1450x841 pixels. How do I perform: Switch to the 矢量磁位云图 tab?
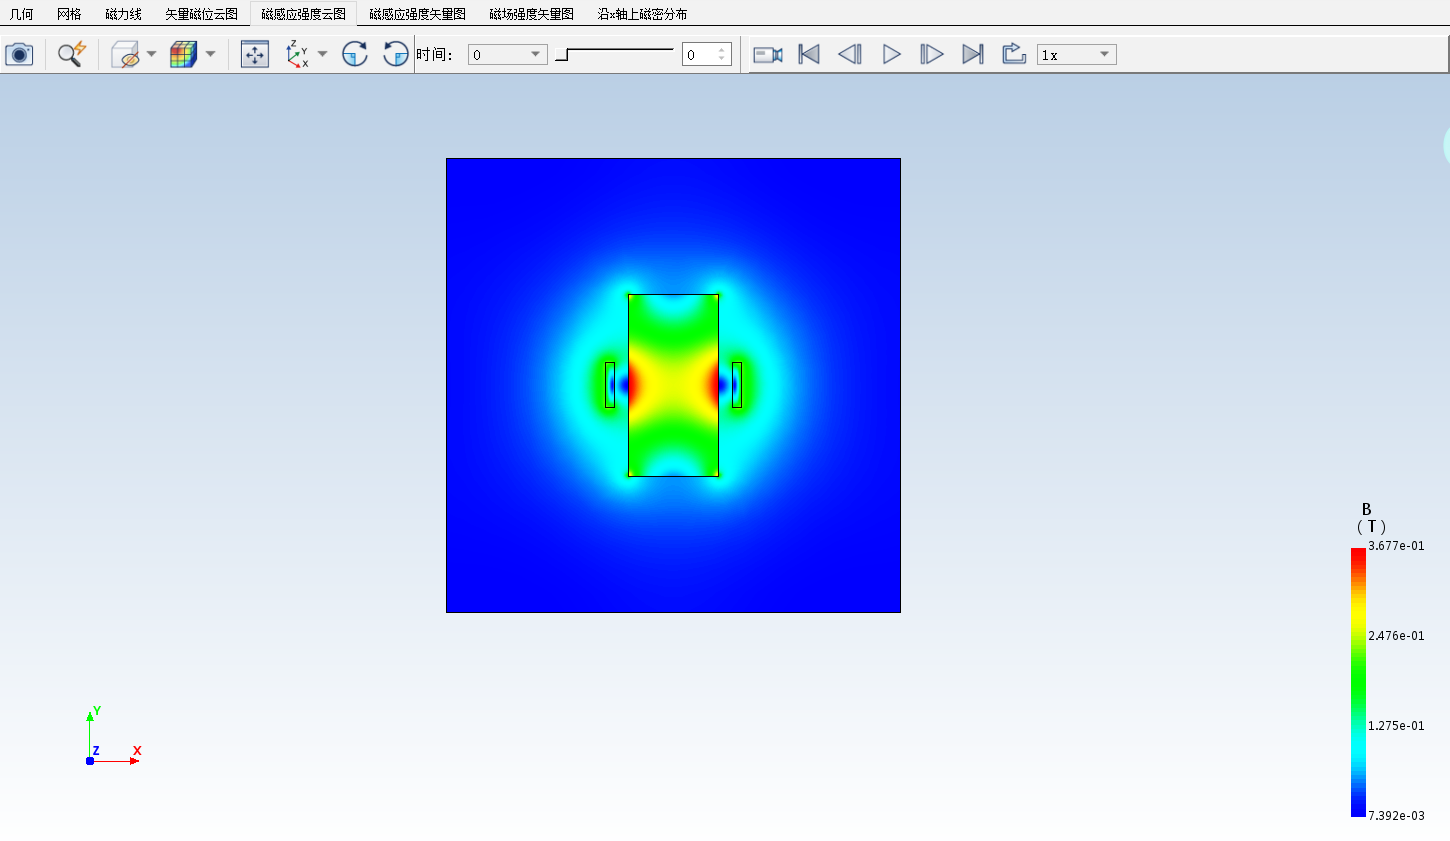coord(201,14)
